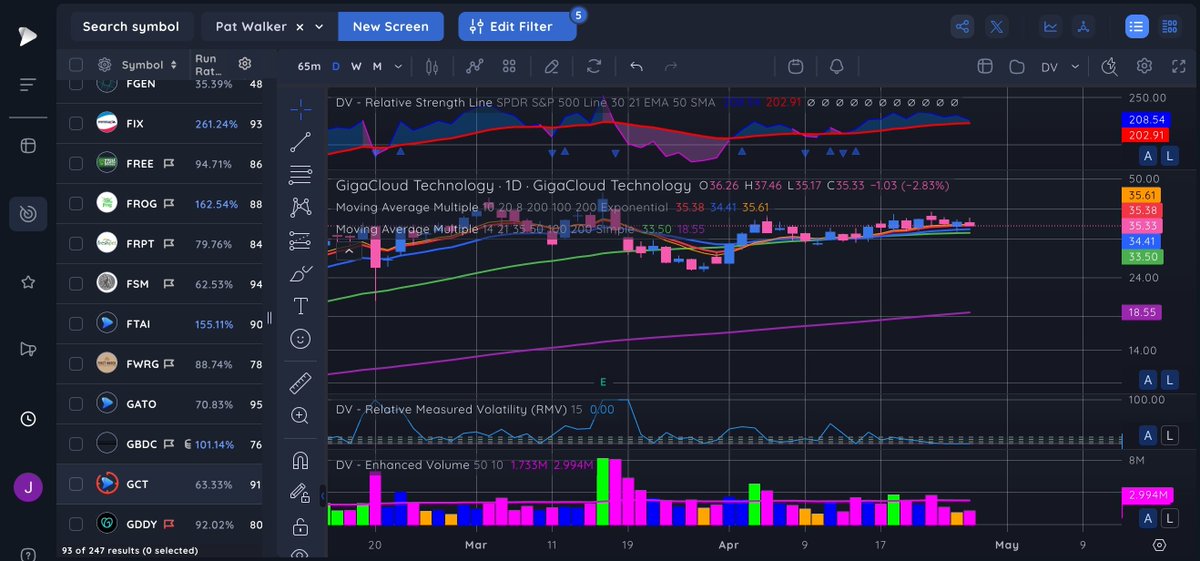Toggle the magnet snap mode
Viewport: 1200px width, 561px height.
(x=300, y=460)
